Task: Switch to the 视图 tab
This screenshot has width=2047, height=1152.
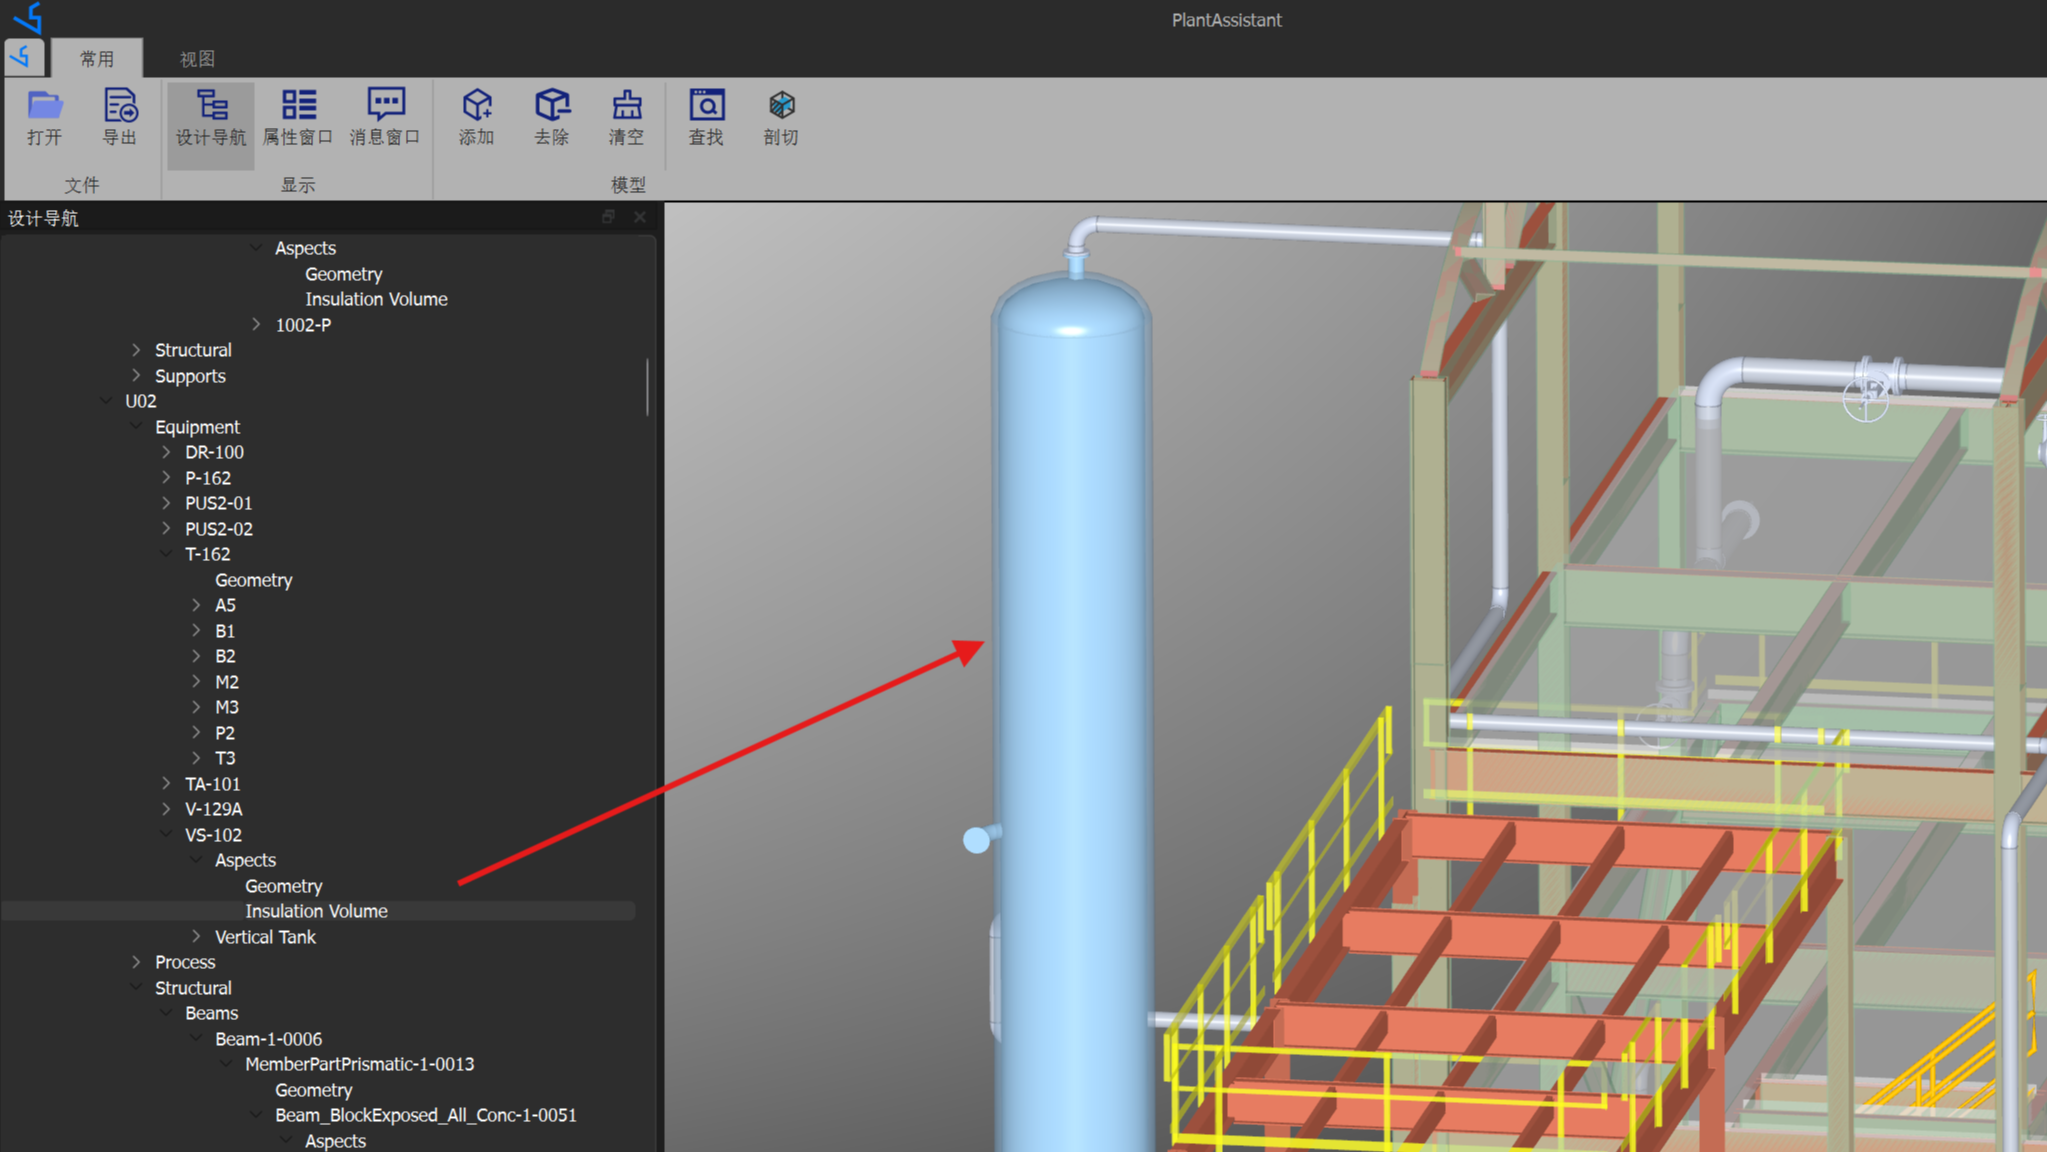Action: 197,59
